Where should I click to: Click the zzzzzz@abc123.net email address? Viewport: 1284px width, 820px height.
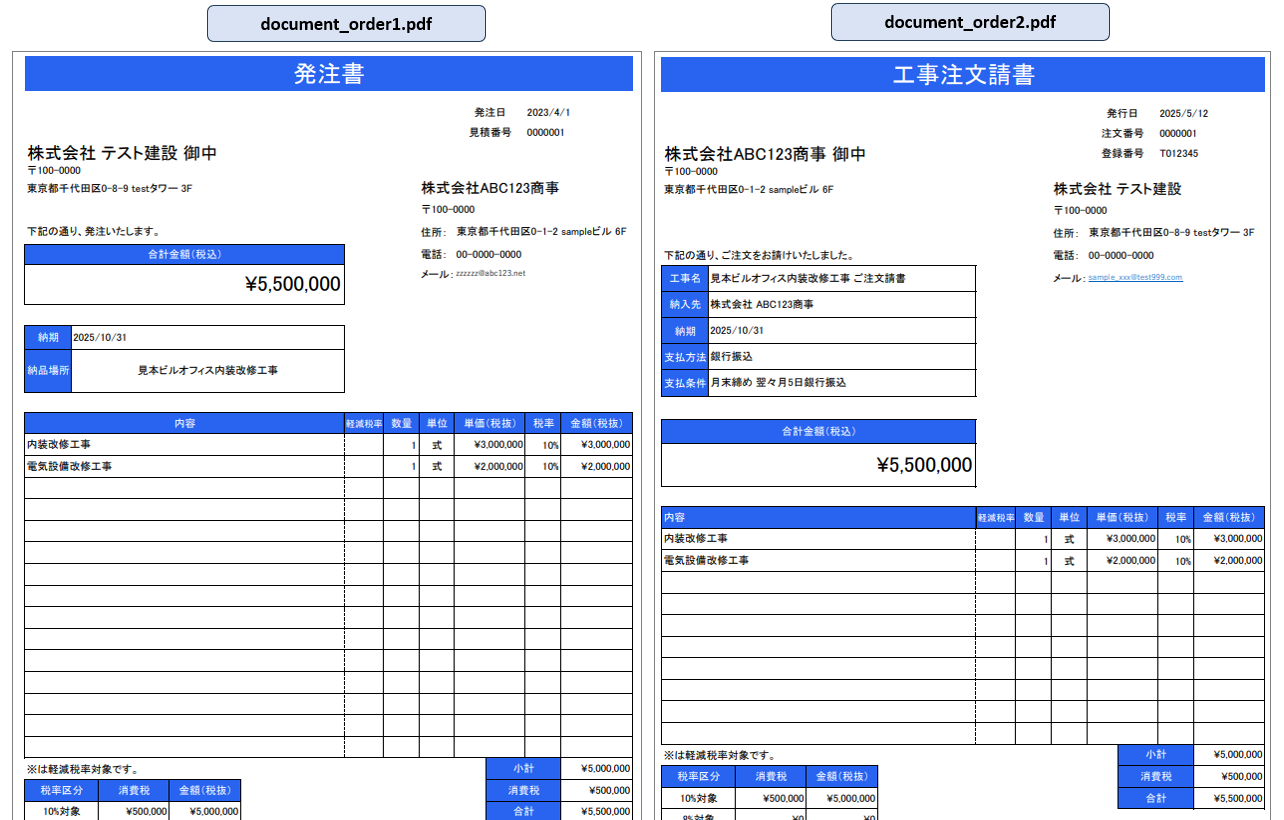point(490,273)
